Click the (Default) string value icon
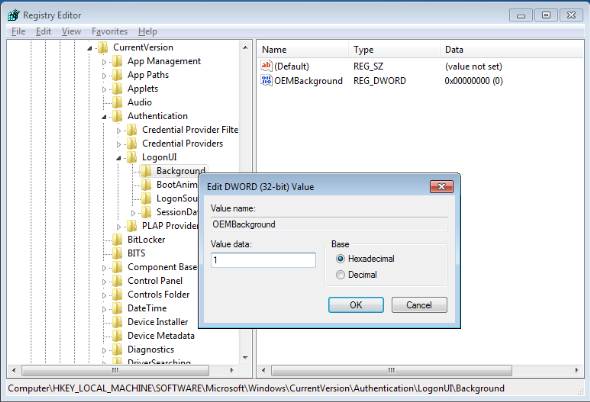This screenshot has width=590, height=402. pyautogui.click(x=266, y=66)
